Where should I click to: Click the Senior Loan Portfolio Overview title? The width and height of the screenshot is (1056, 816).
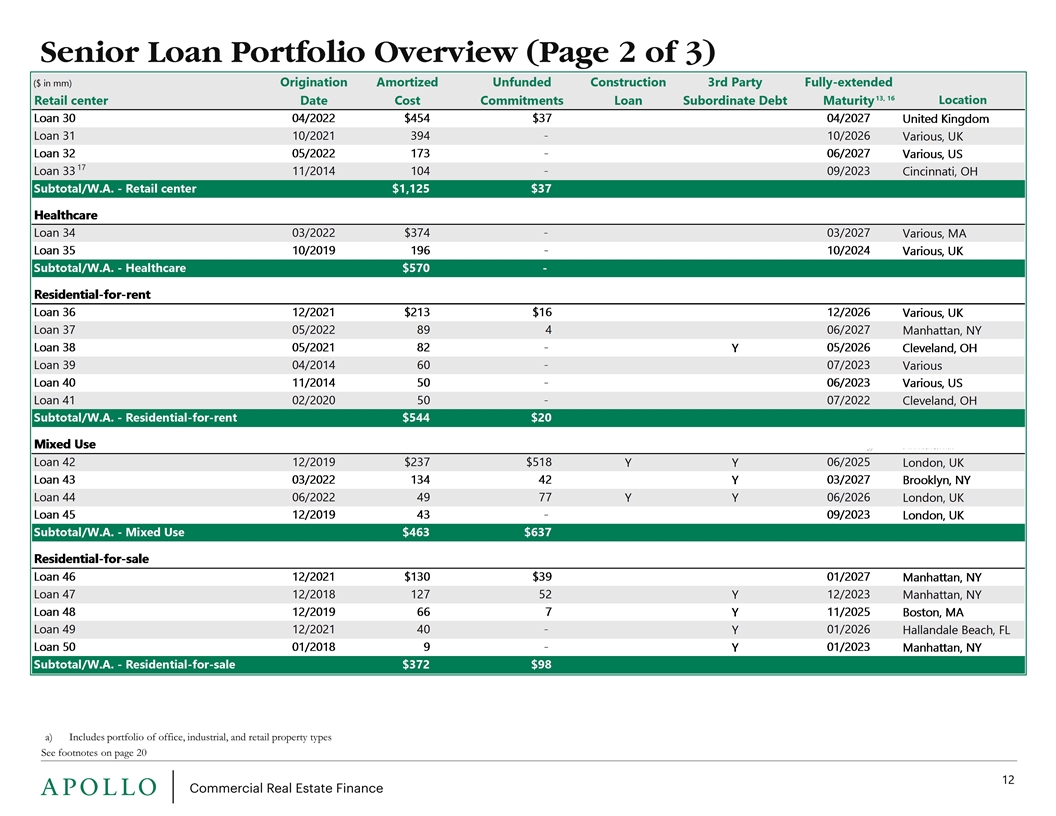pos(374,49)
